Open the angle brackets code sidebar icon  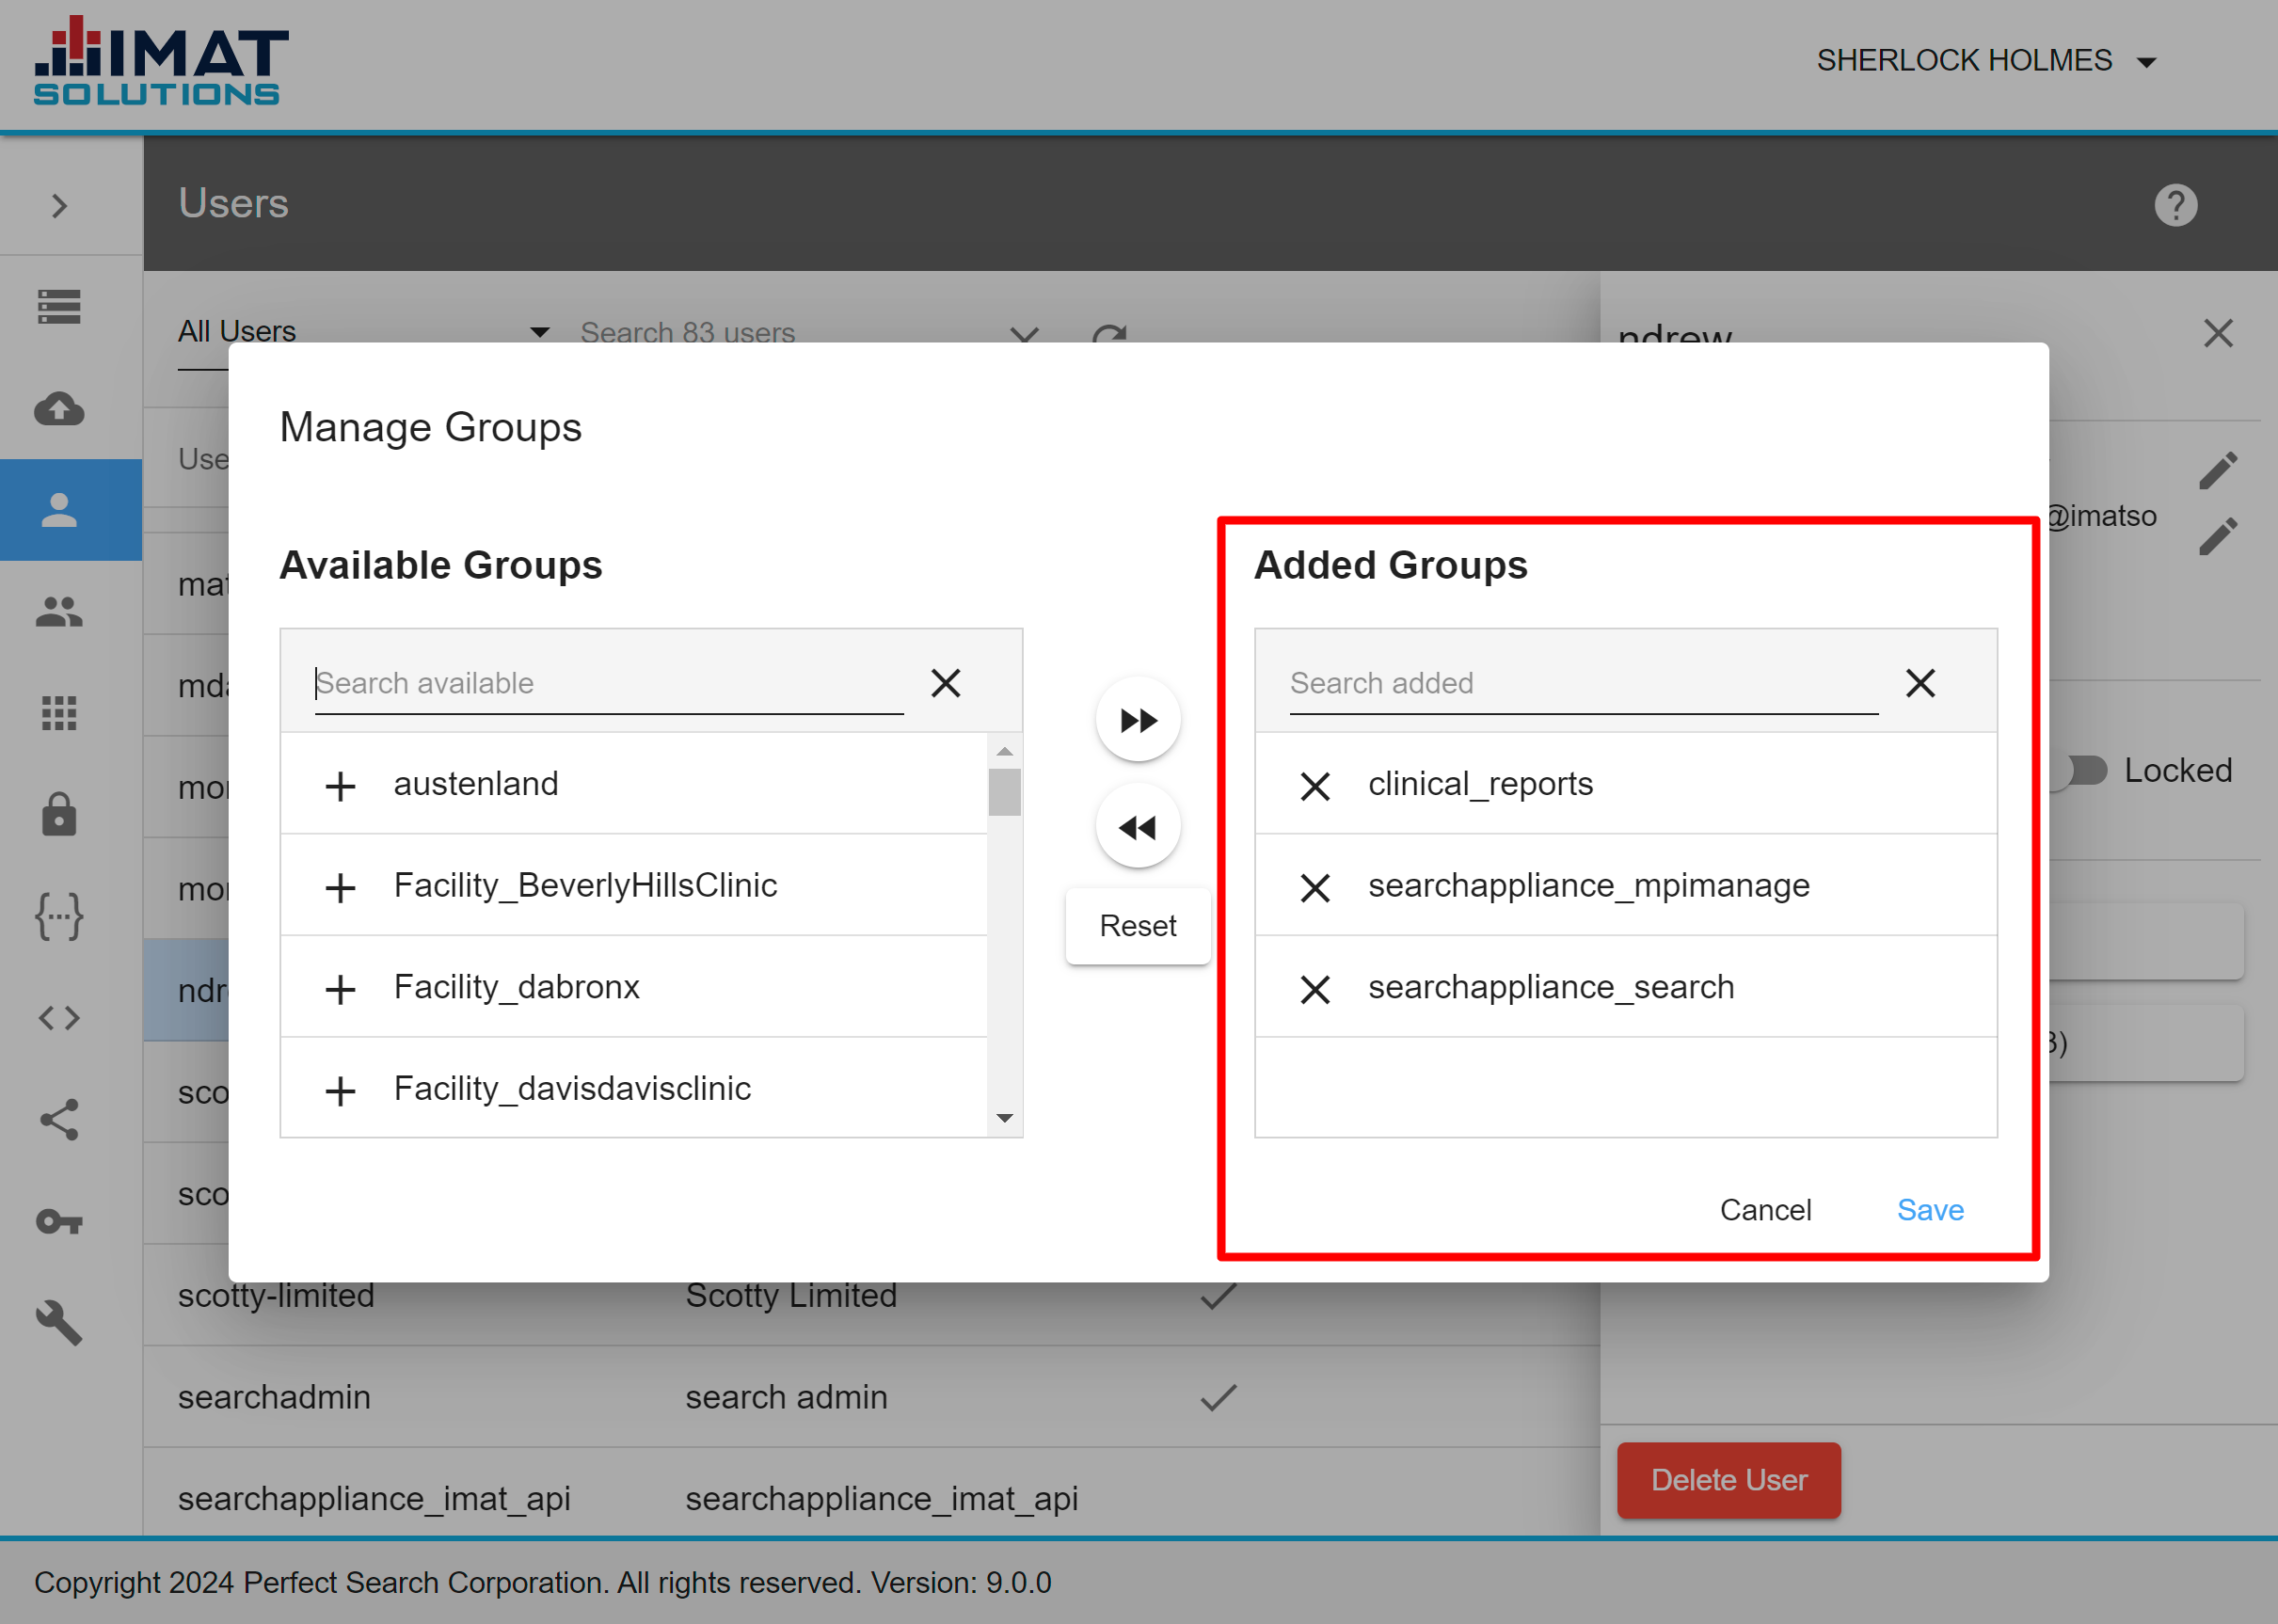(x=59, y=1017)
